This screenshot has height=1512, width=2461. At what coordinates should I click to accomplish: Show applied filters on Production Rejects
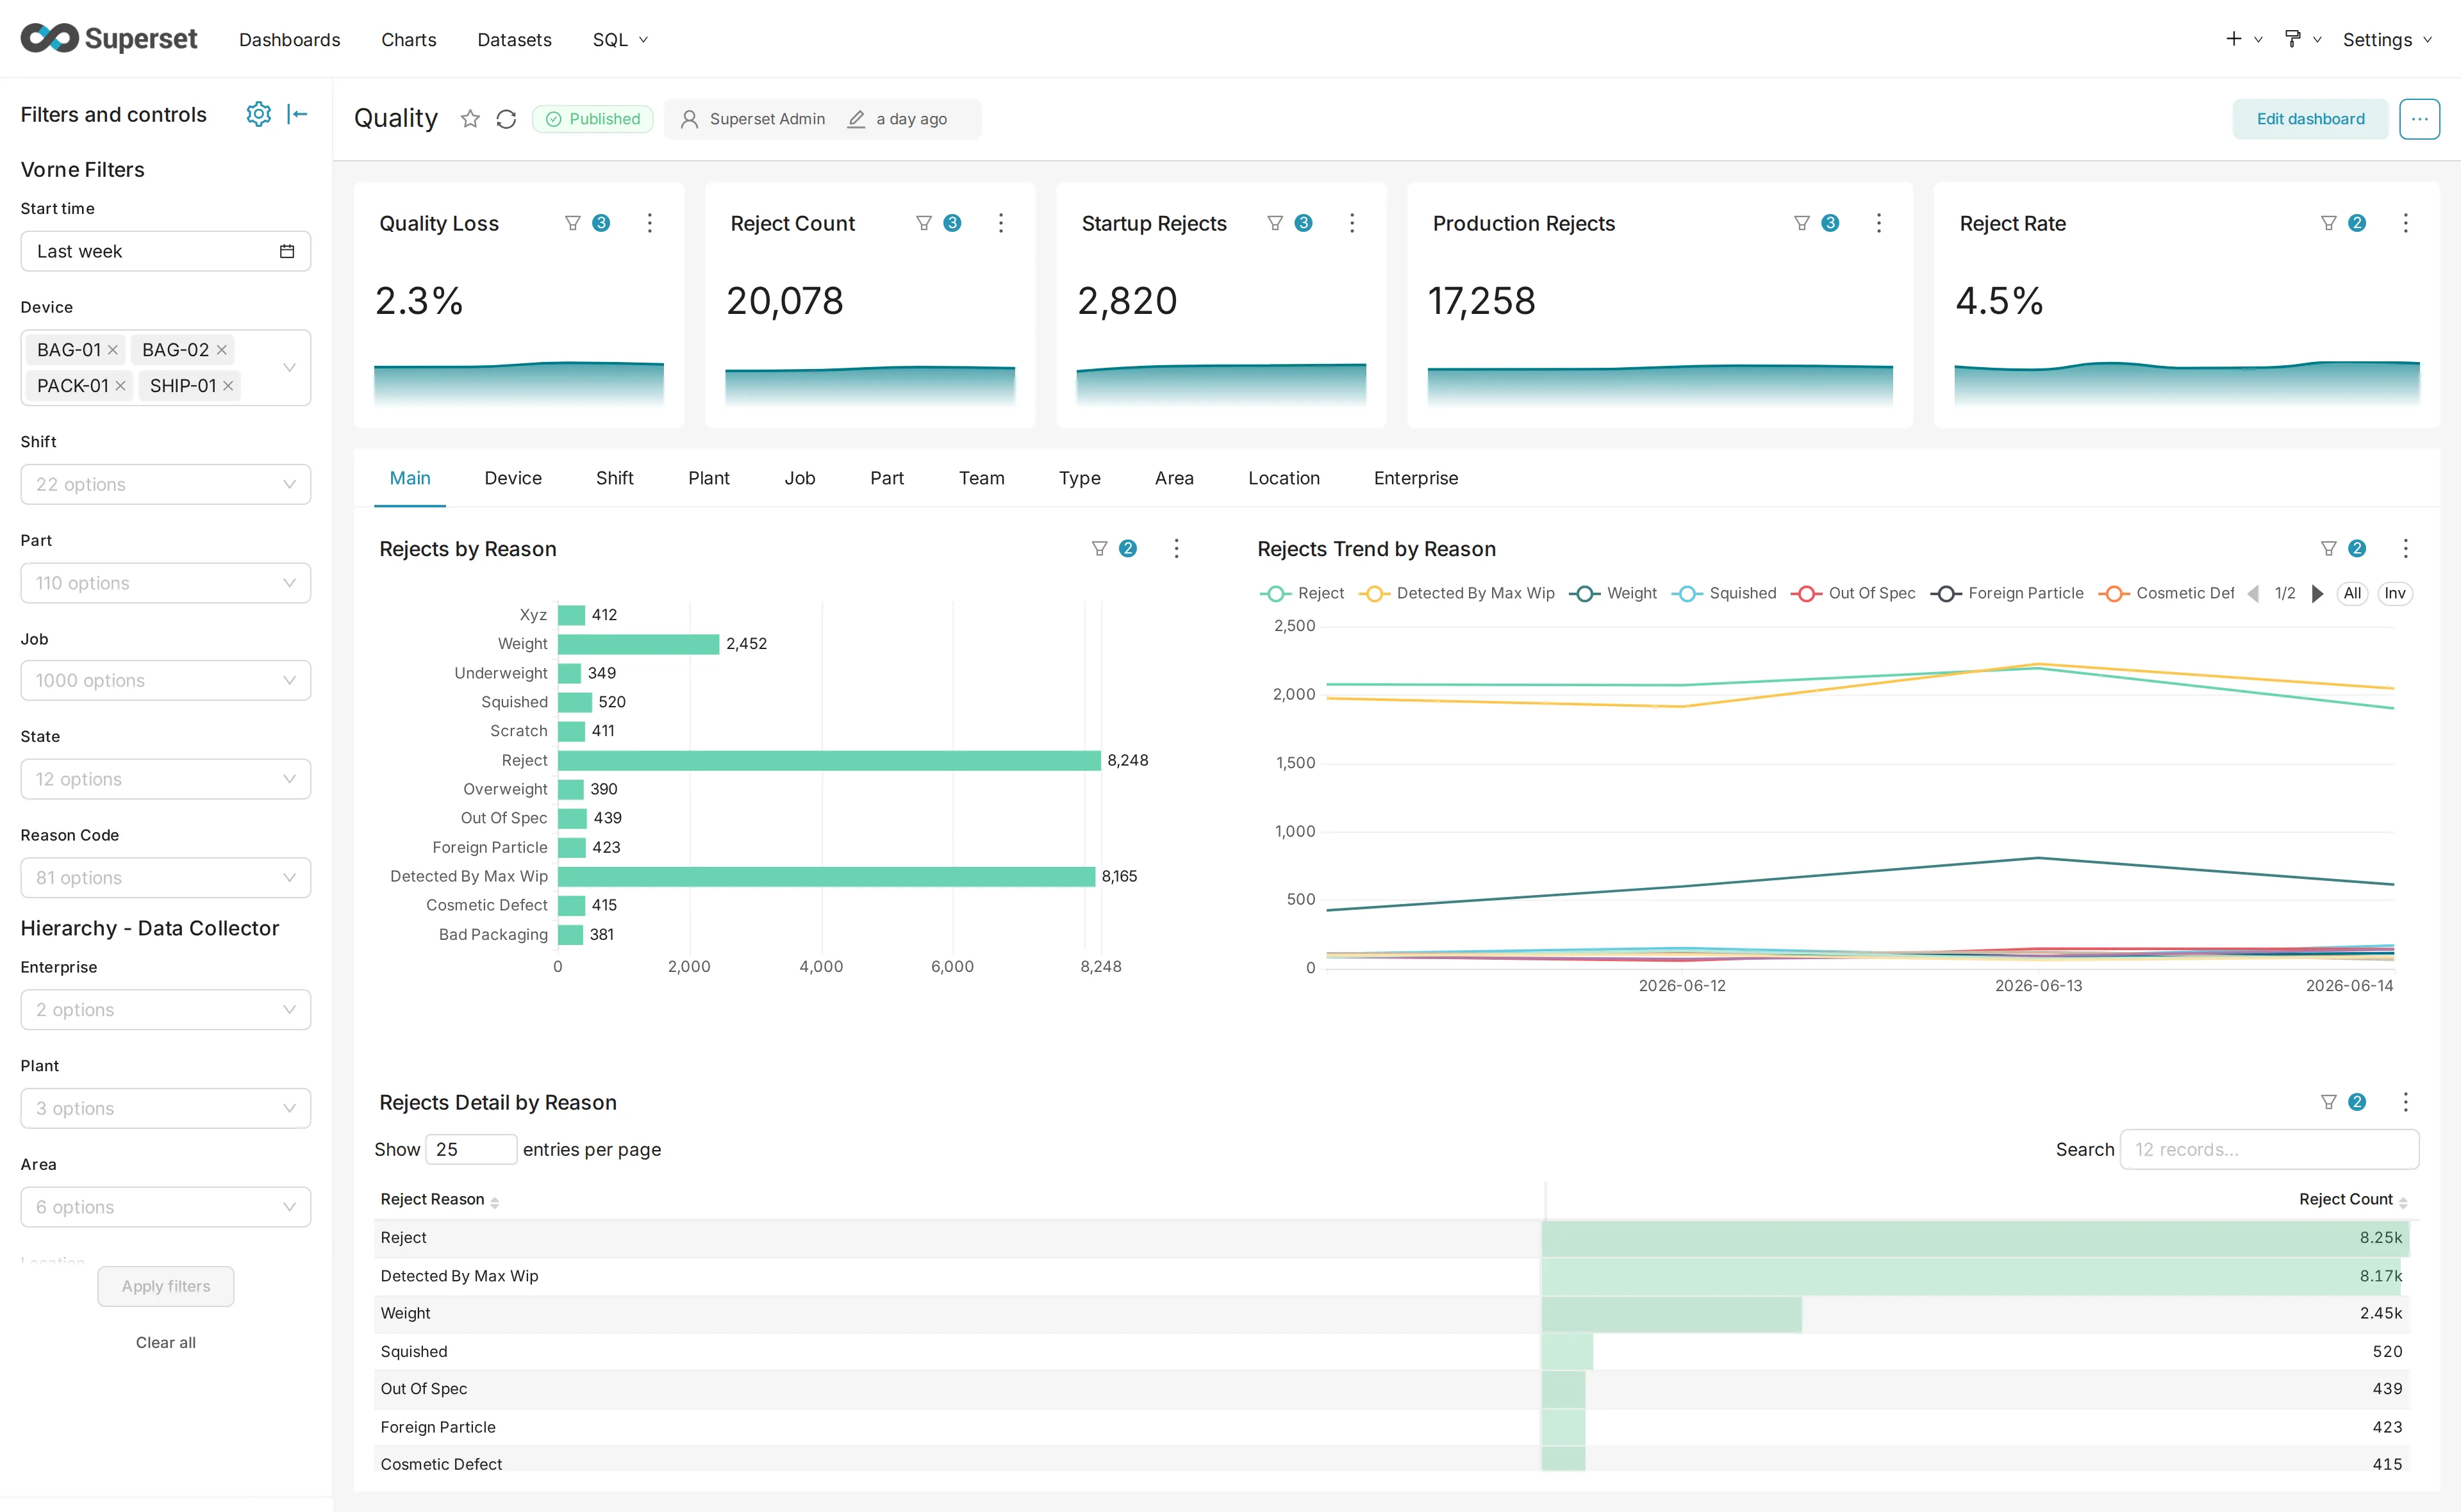pyautogui.click(x=1816, y=223)
